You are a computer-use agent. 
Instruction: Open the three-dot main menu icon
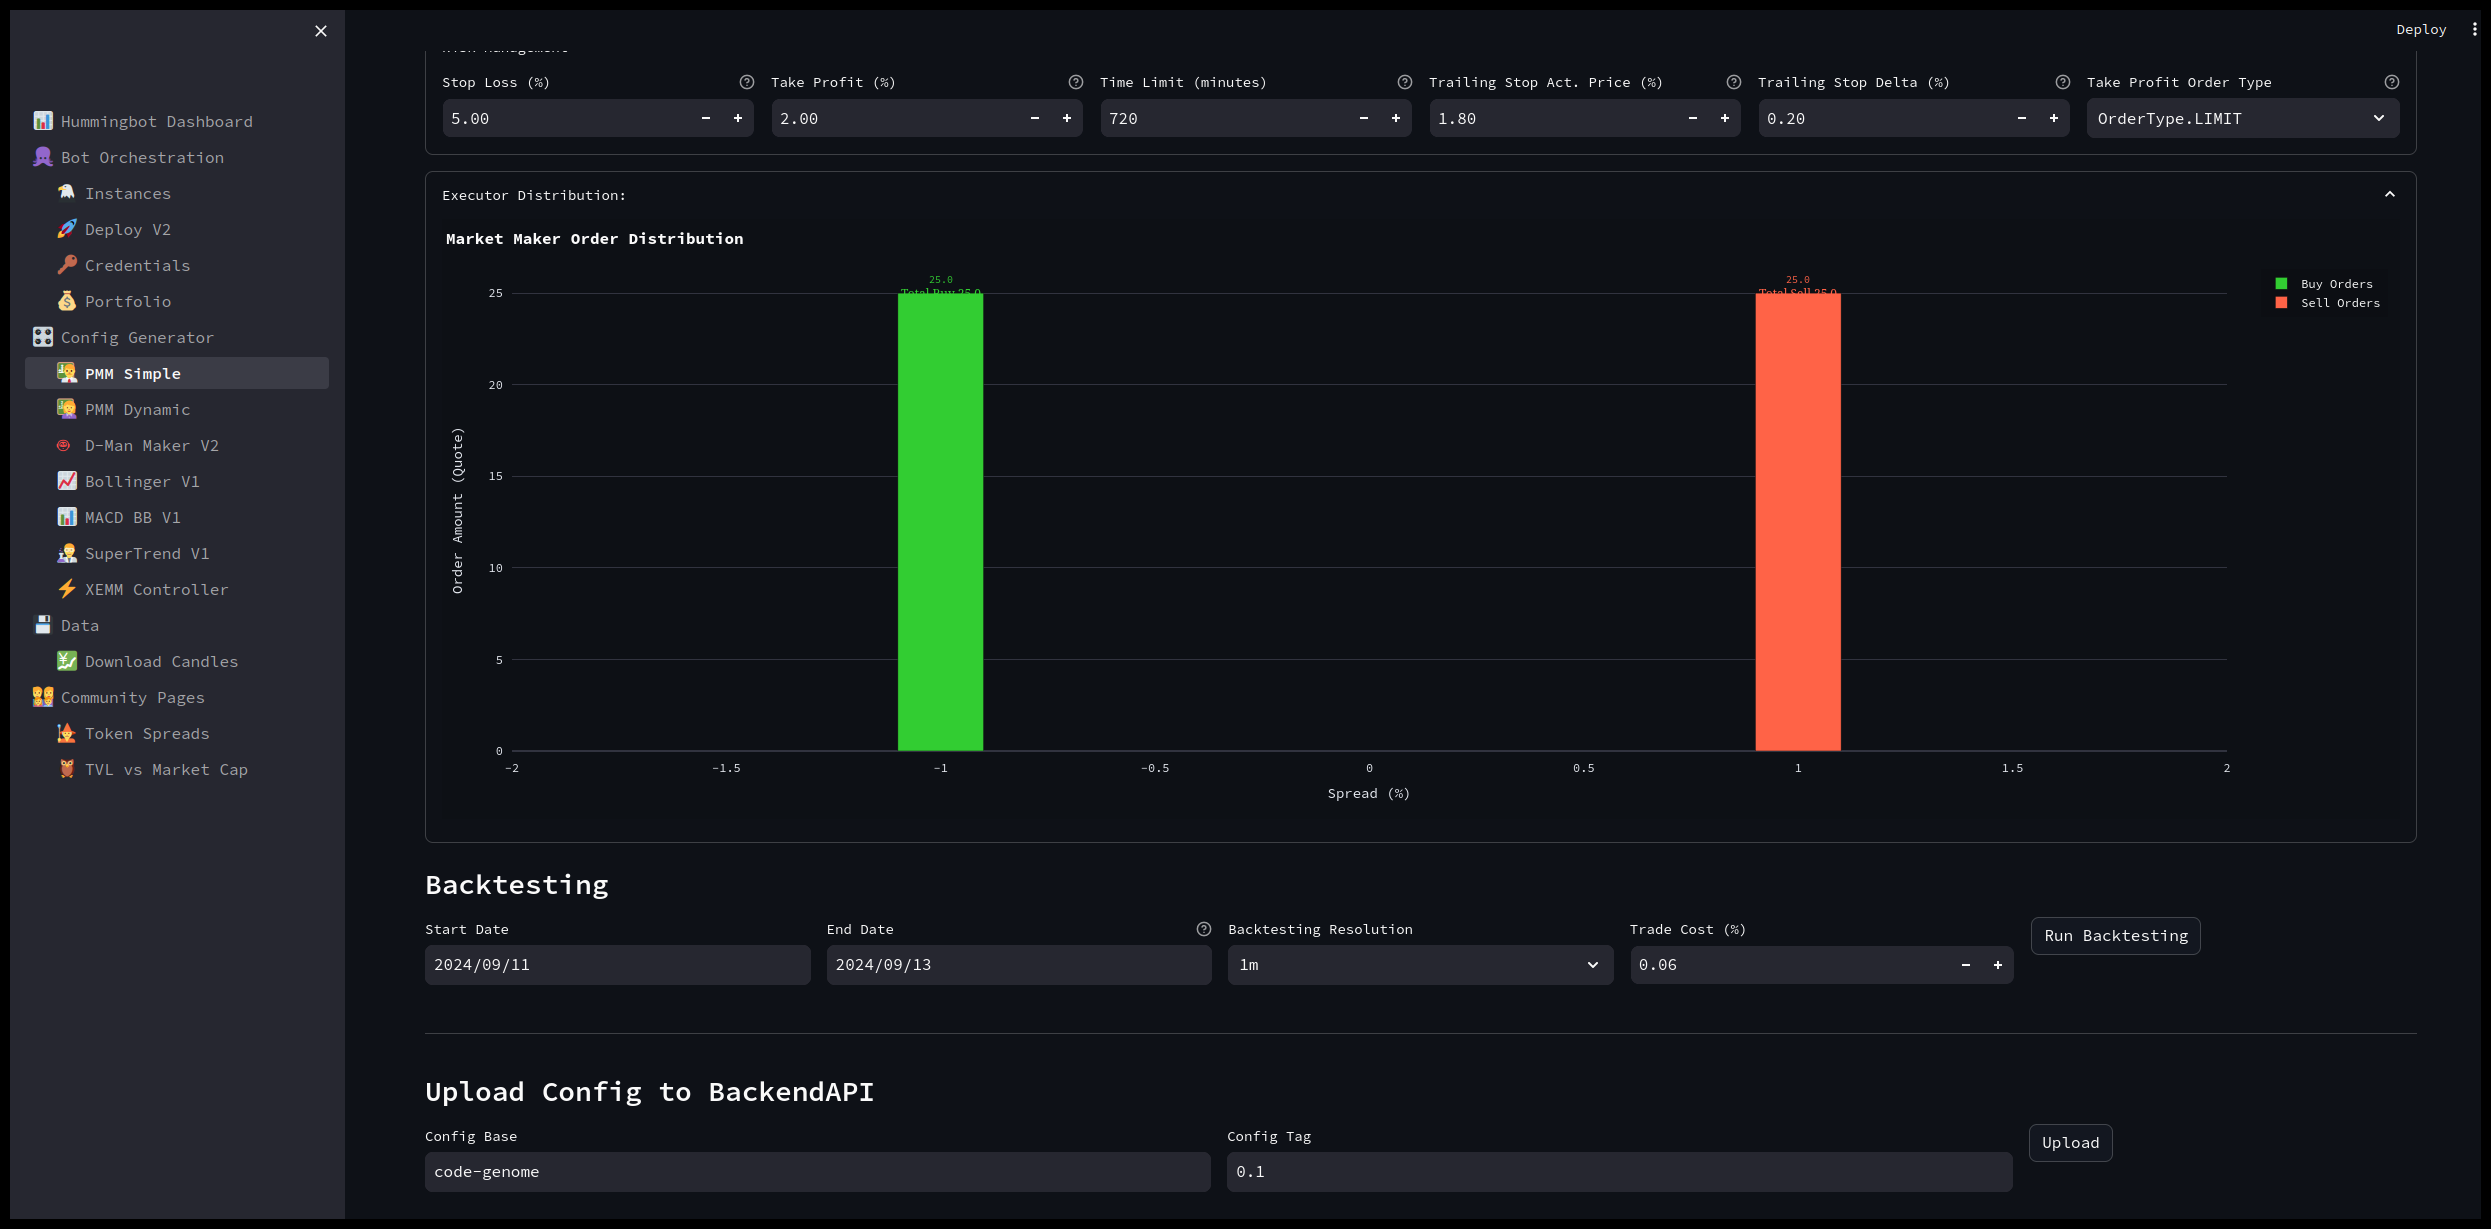click(x=2474, y=30)
